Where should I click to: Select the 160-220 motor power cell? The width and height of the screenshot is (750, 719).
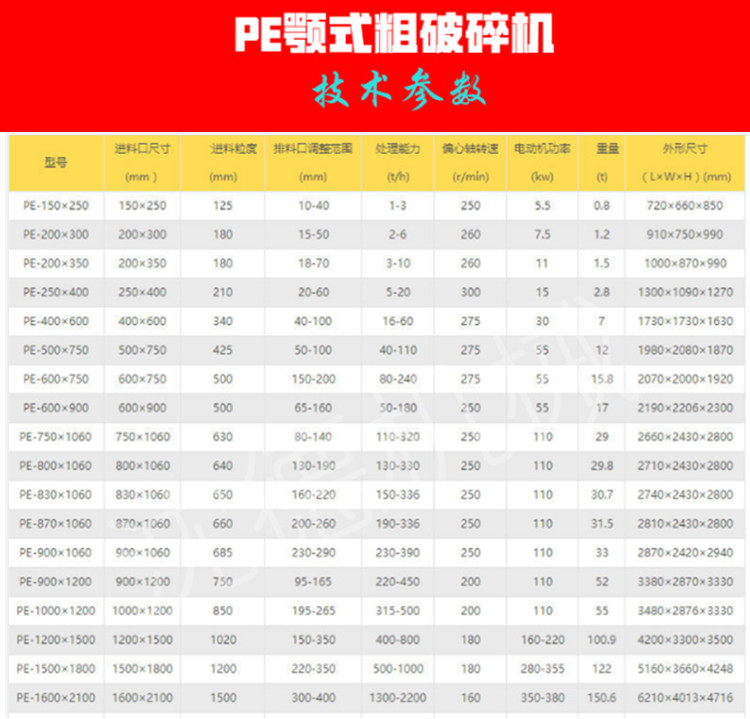[x=542, y=639]
